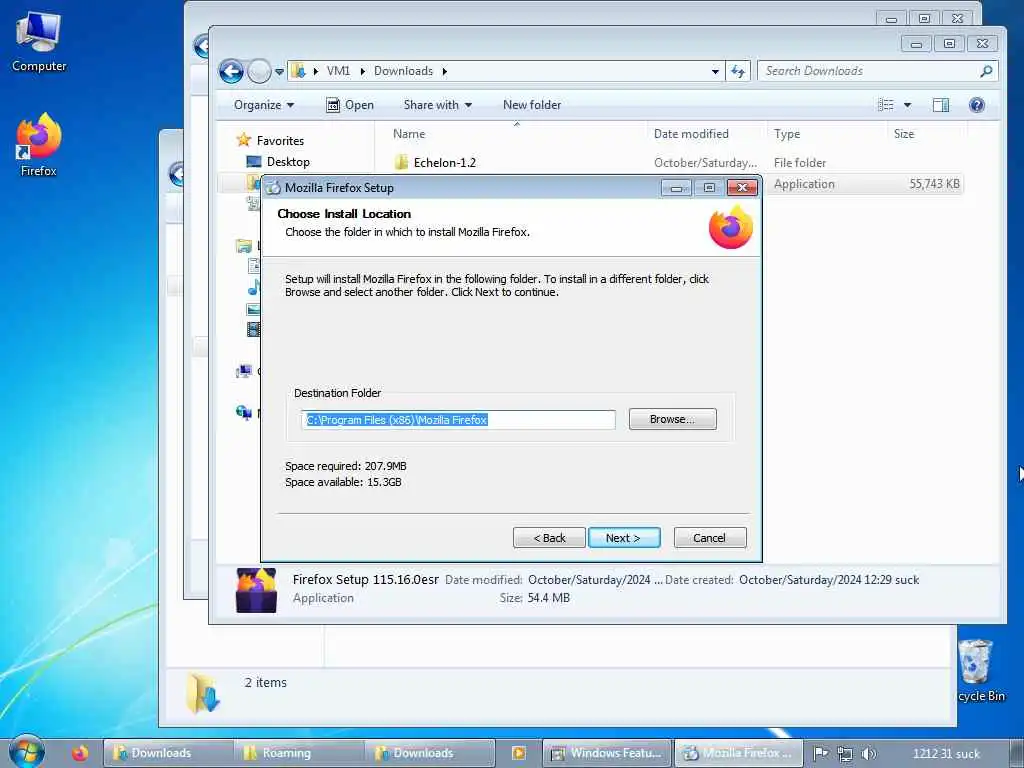Screen dimensions: 1024x768
Task: Click Downloads in the address breadcrumb
Action: click(403, 71)
